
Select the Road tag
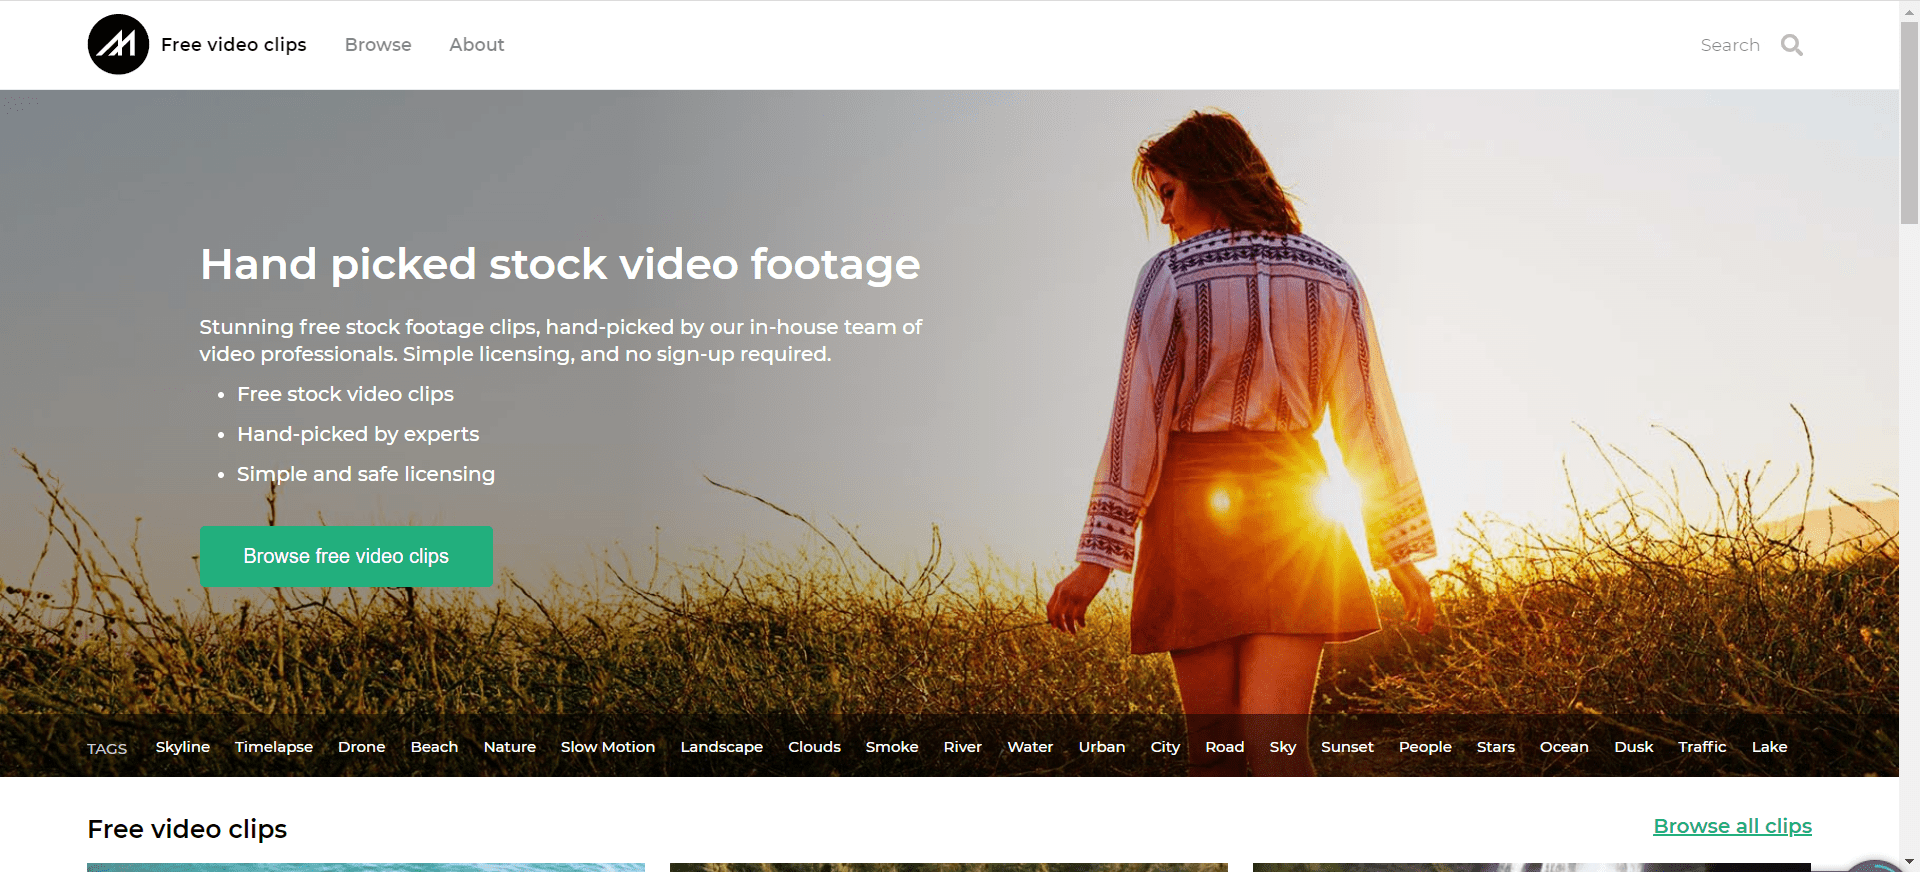point(1225,747)
